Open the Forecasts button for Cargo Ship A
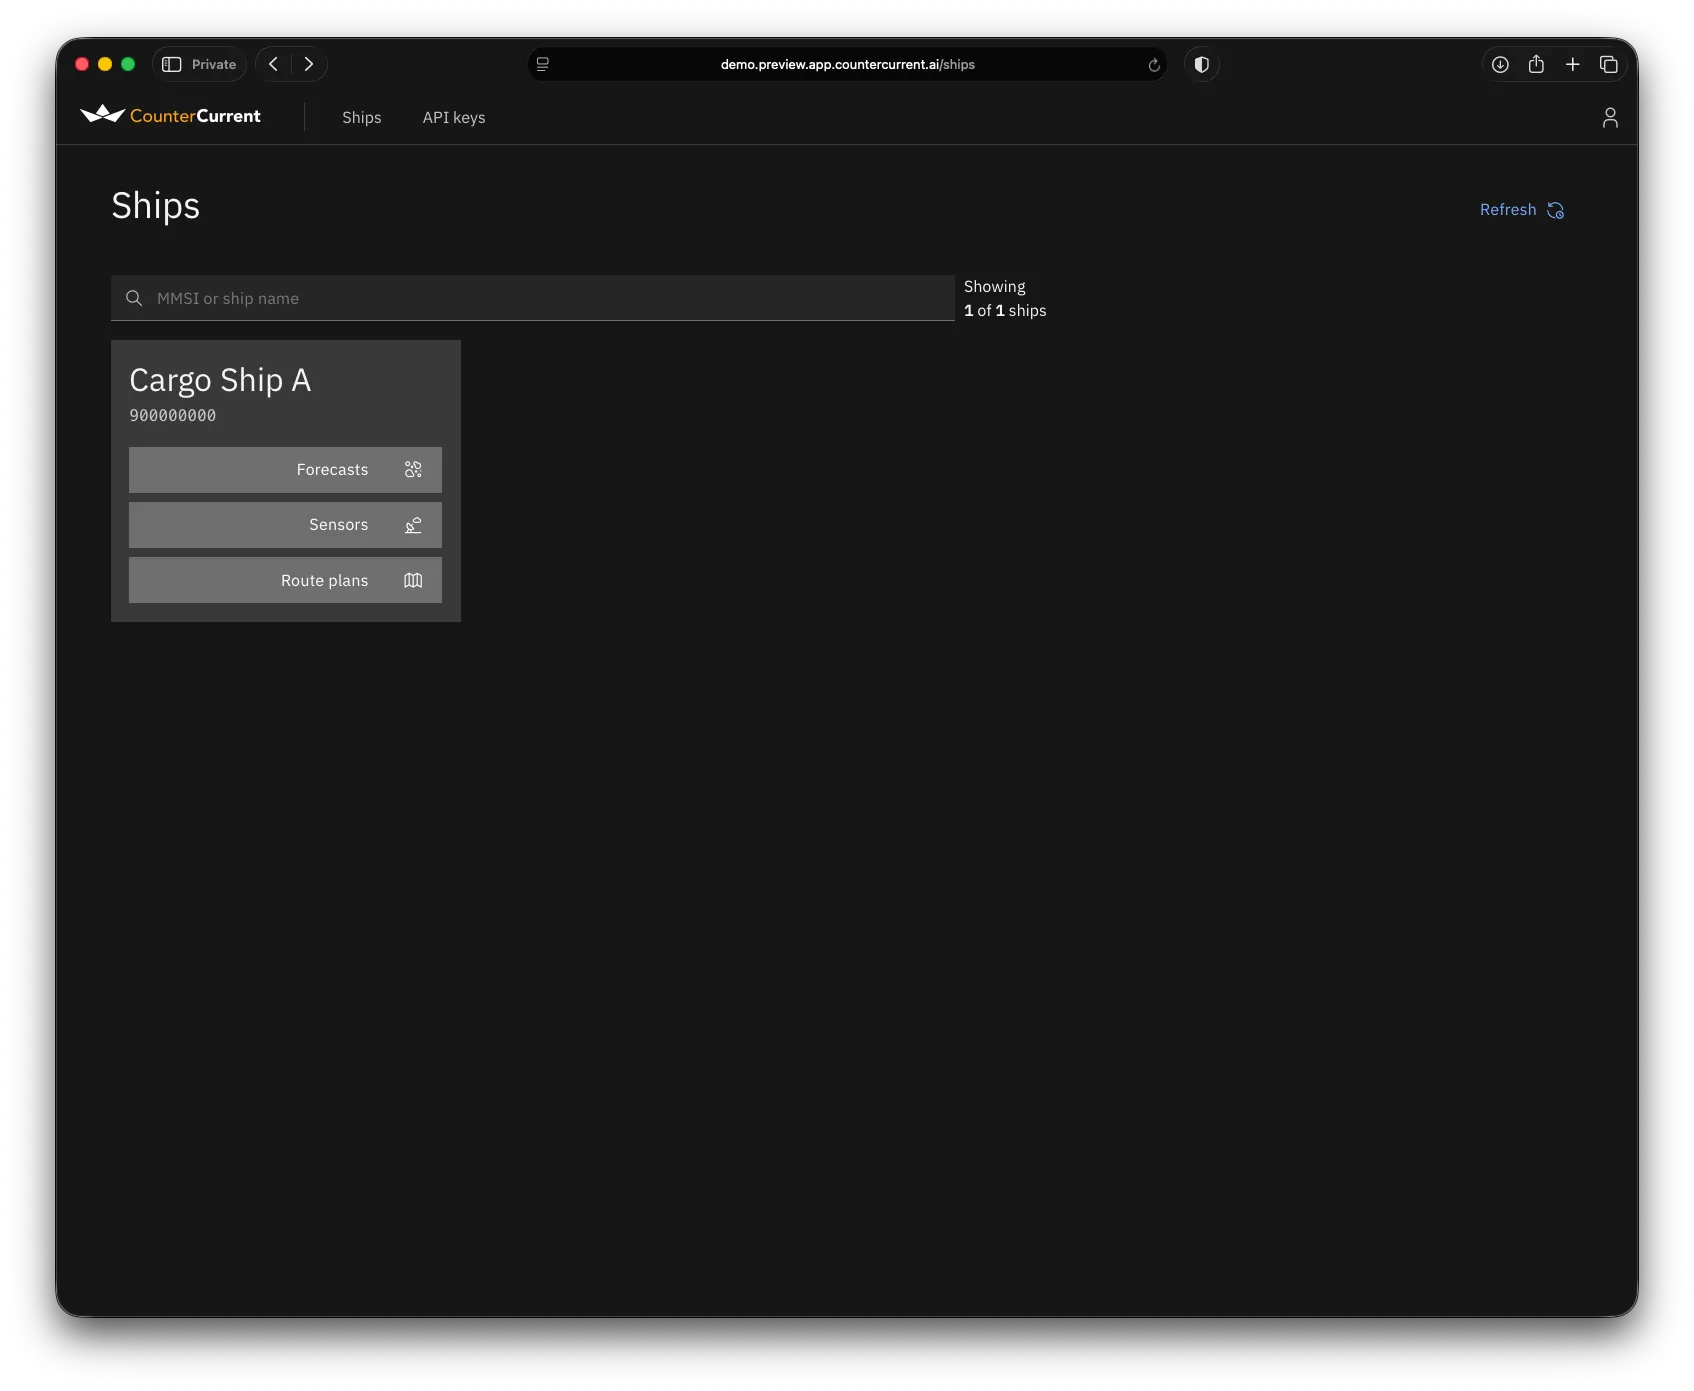This screenshot has width=1694, height=1391. click(x=285, y=470)
